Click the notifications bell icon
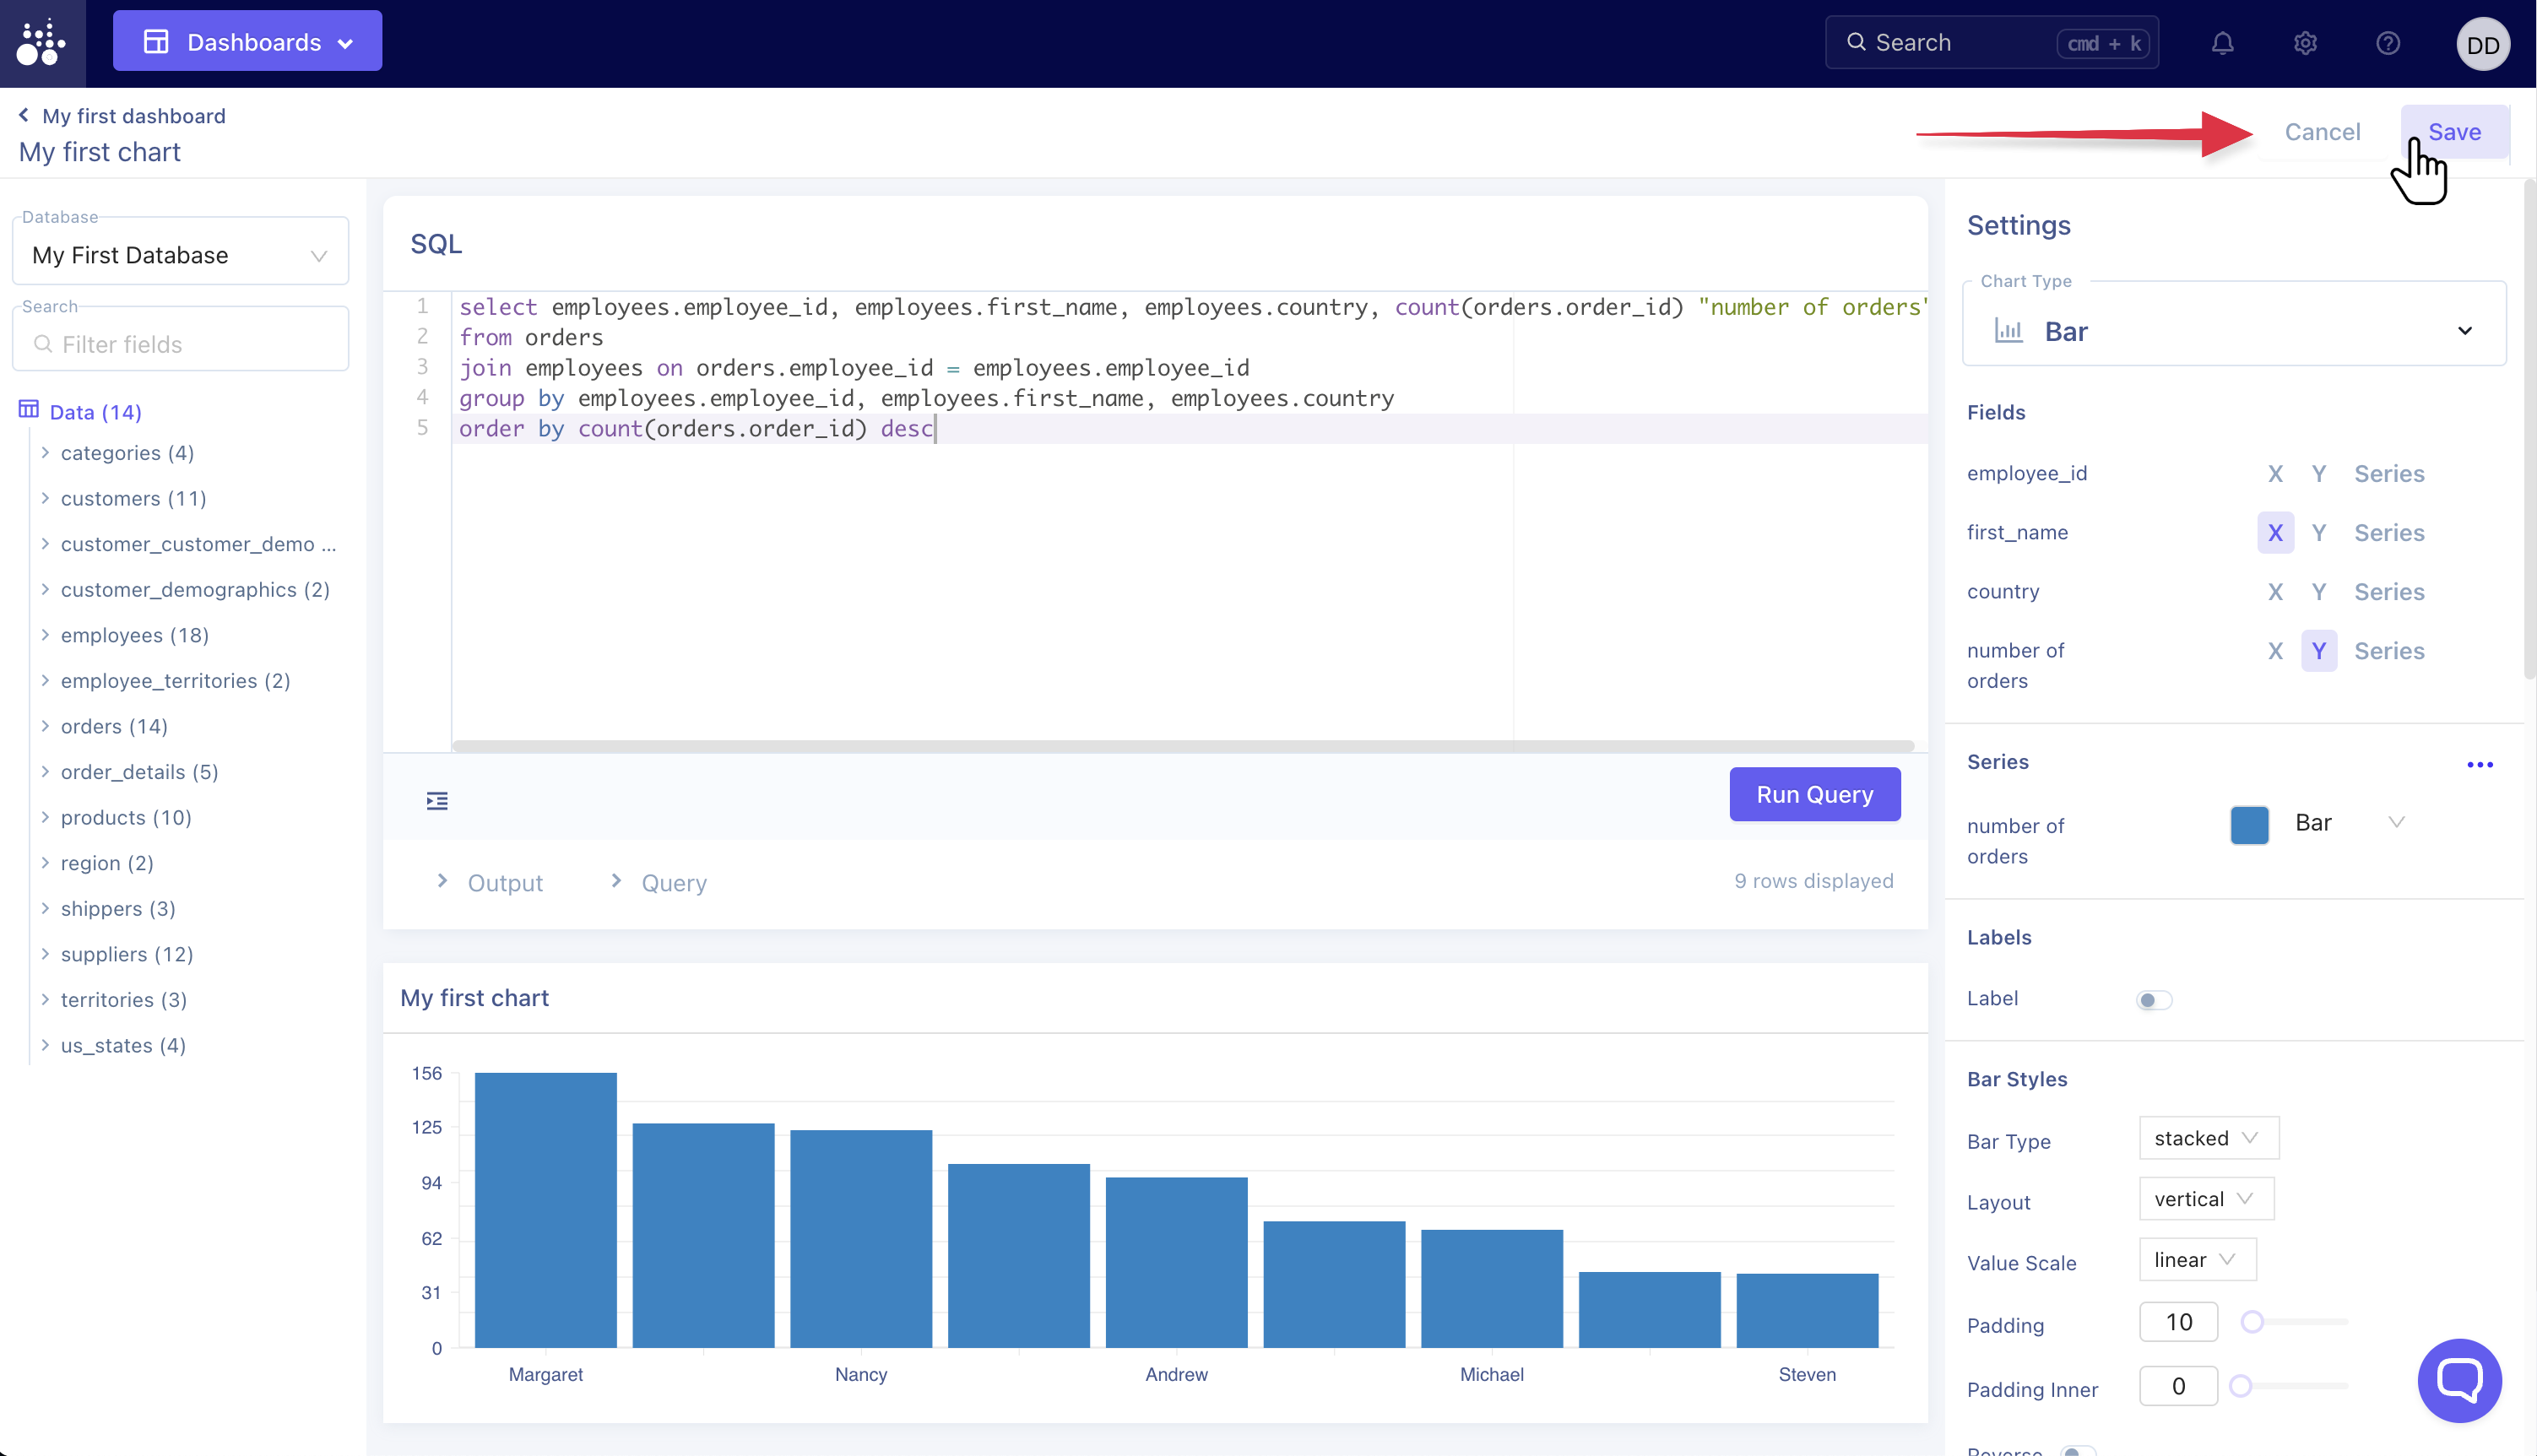 pos(2222,43)
